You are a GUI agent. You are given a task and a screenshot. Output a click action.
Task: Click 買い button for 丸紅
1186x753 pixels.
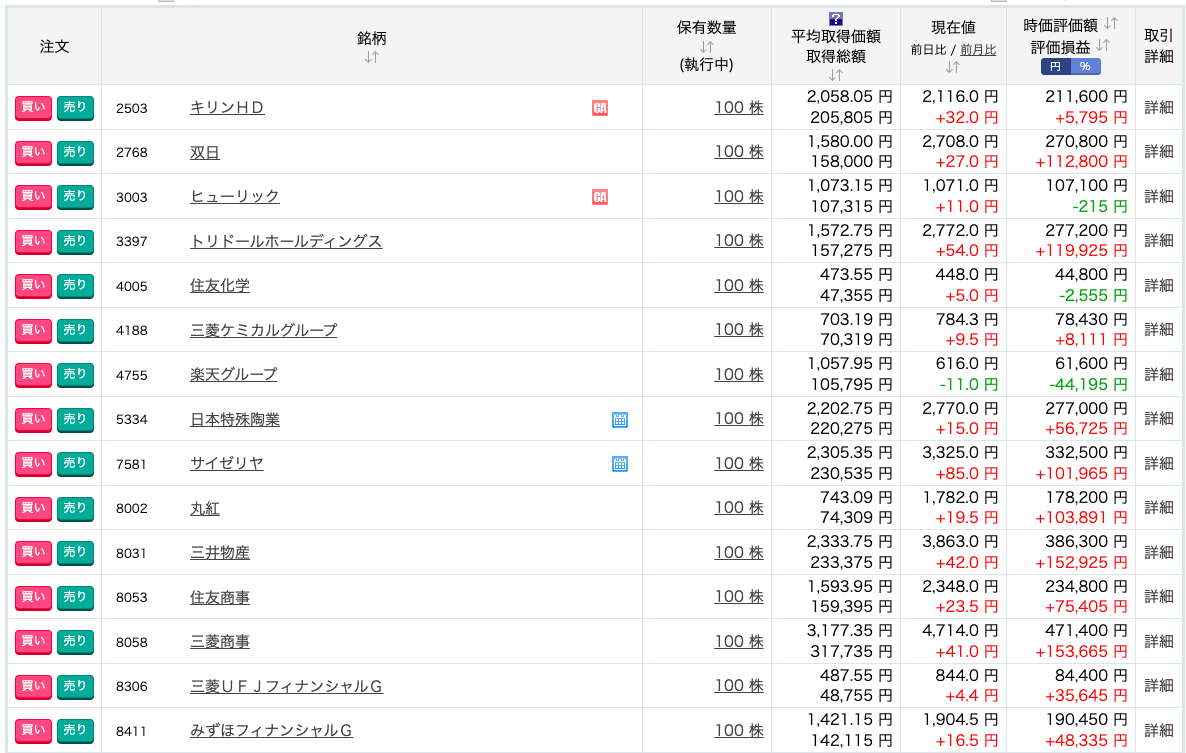point(33,509)
